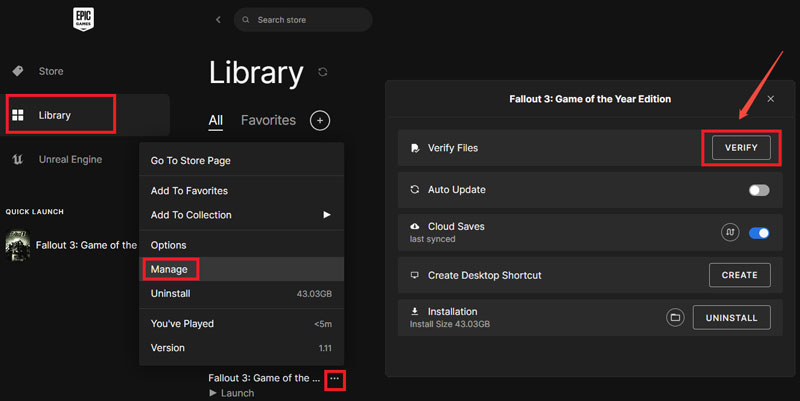
Task: Open cloud saves sync conflict icon
Action: click(730, 233)
